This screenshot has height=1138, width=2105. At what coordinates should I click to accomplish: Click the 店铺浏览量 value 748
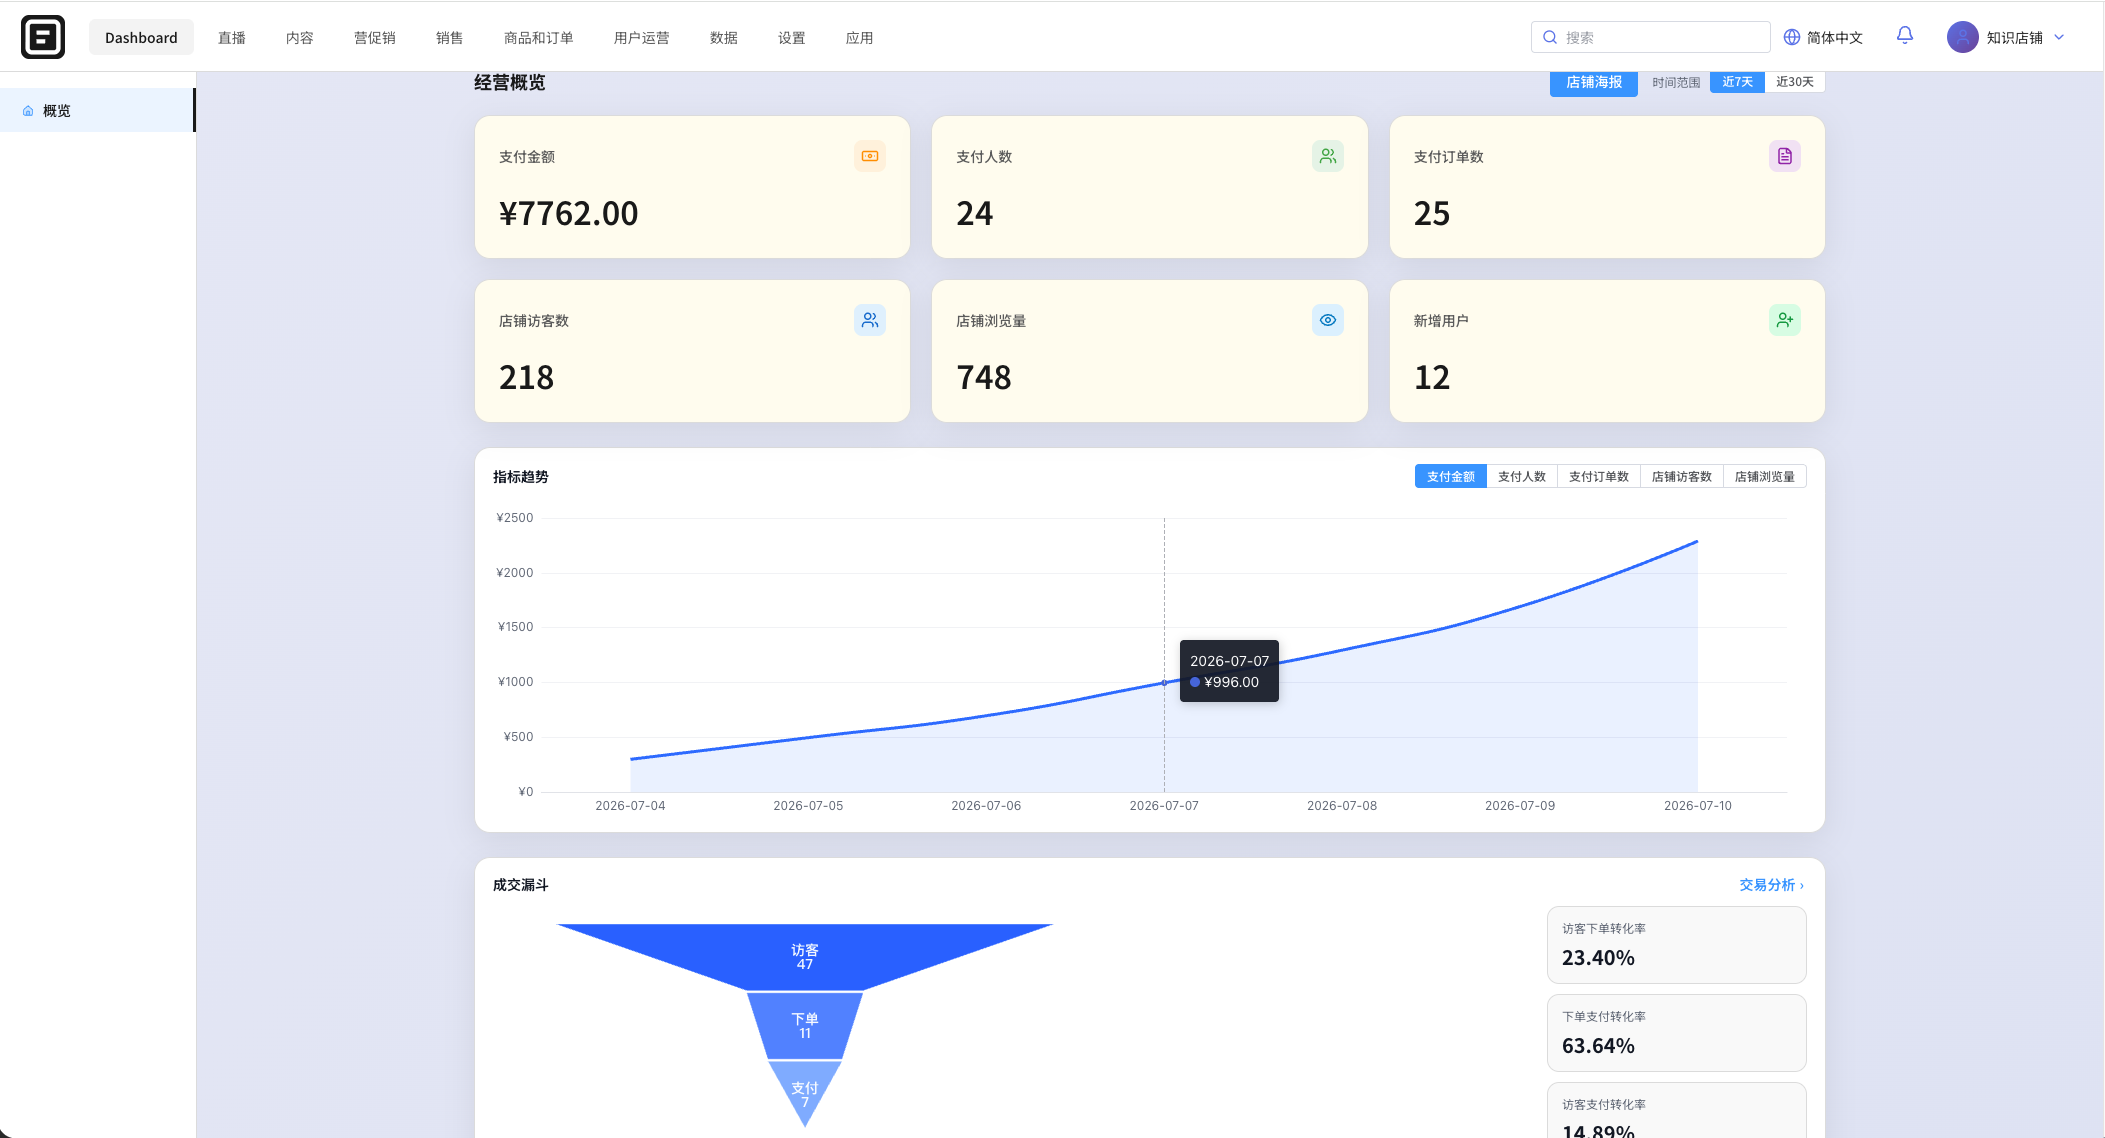pos(984,377)
